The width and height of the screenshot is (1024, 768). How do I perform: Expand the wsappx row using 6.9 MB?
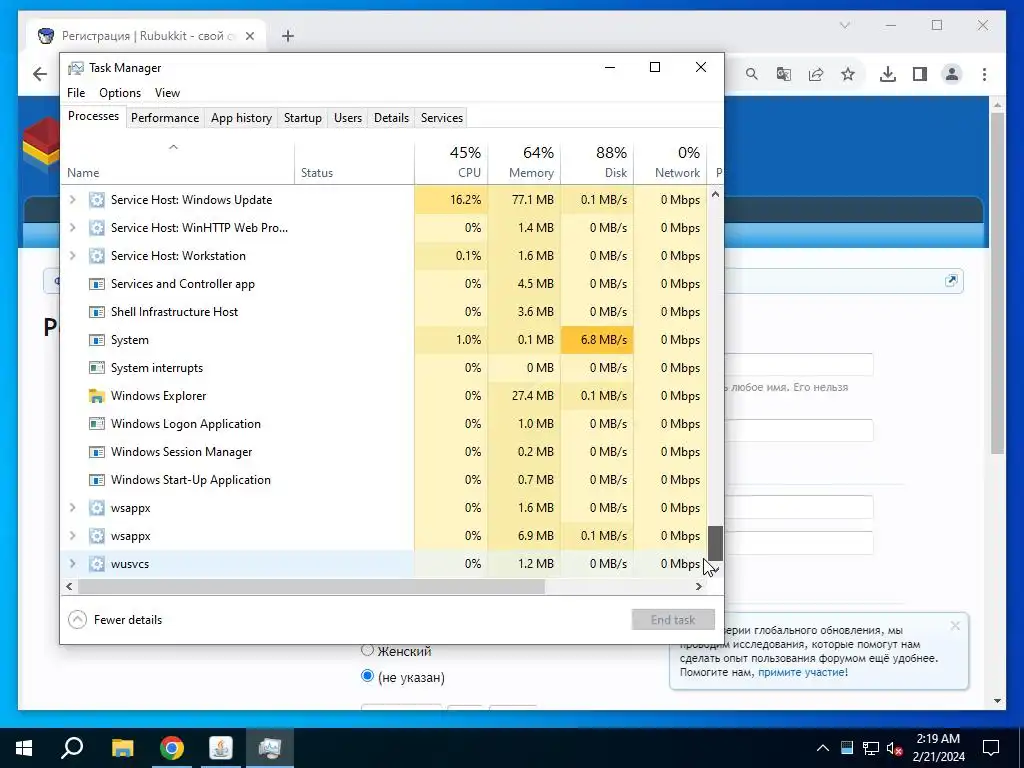tap(72, 536)
